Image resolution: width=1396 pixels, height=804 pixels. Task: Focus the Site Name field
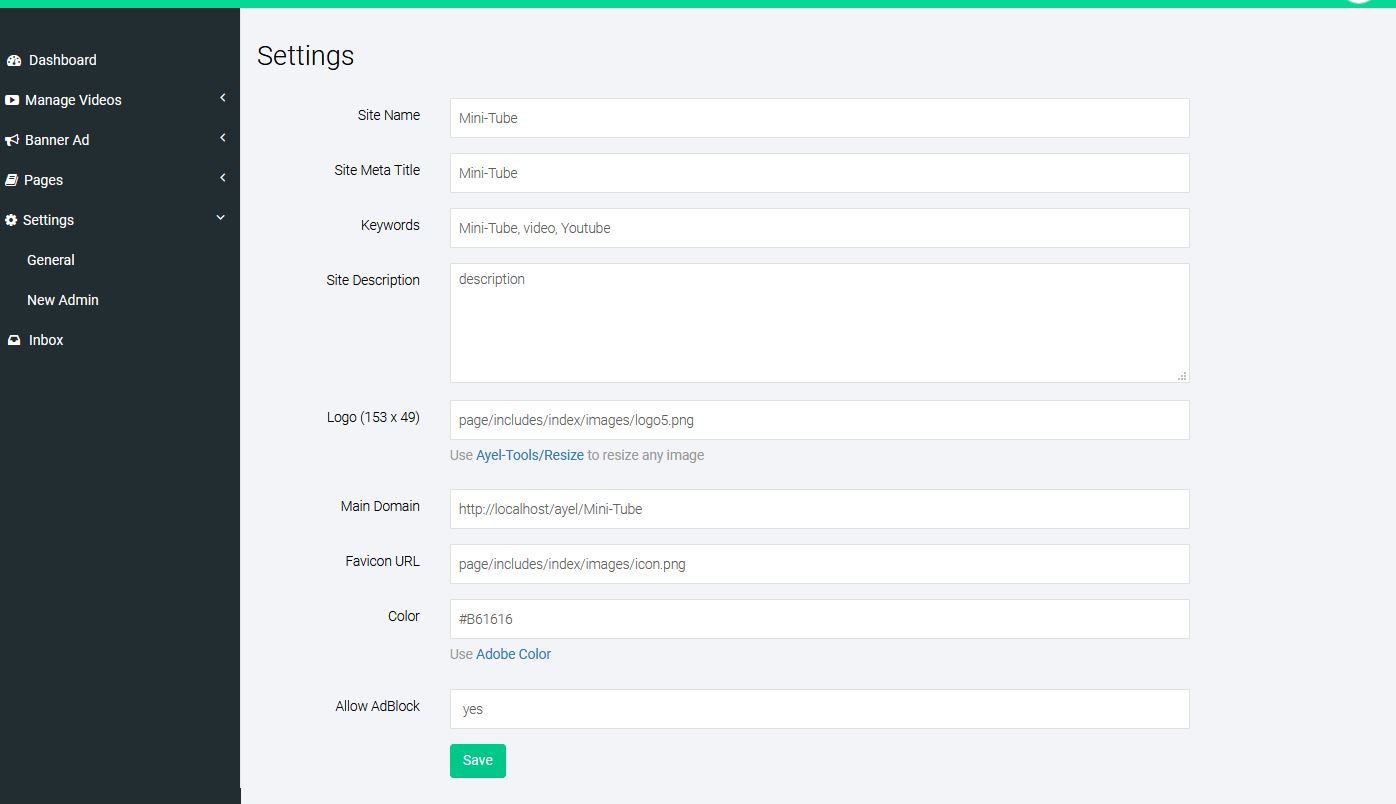[x=820, y=118]
